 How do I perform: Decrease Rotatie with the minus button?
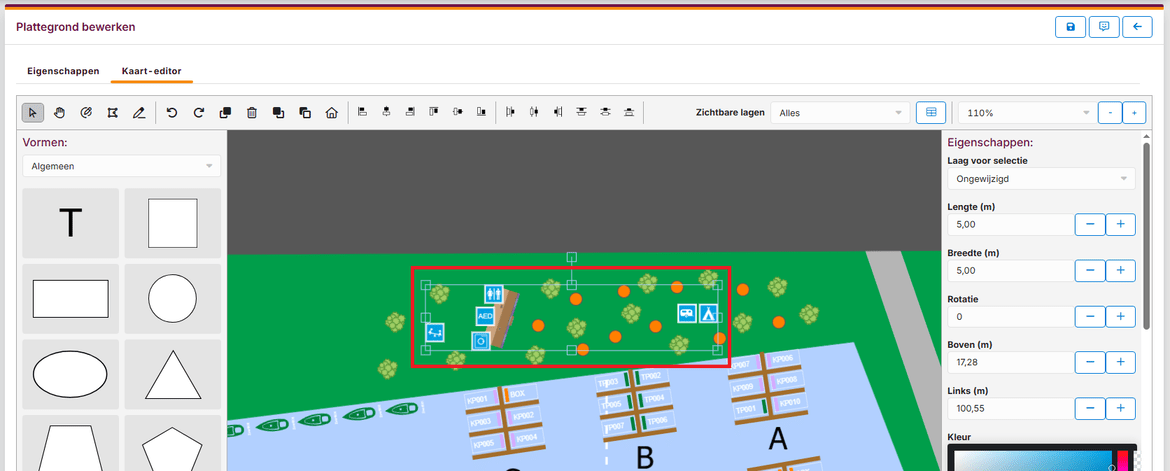point(1090,316)
